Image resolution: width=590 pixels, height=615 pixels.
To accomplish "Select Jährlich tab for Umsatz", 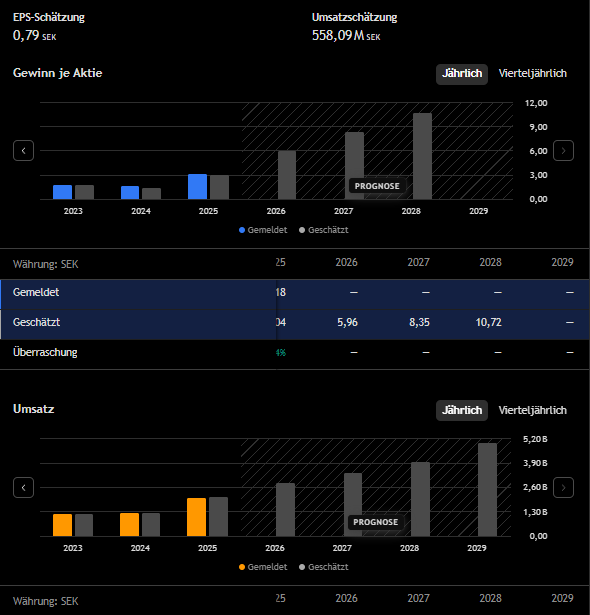I will (462, 410).
